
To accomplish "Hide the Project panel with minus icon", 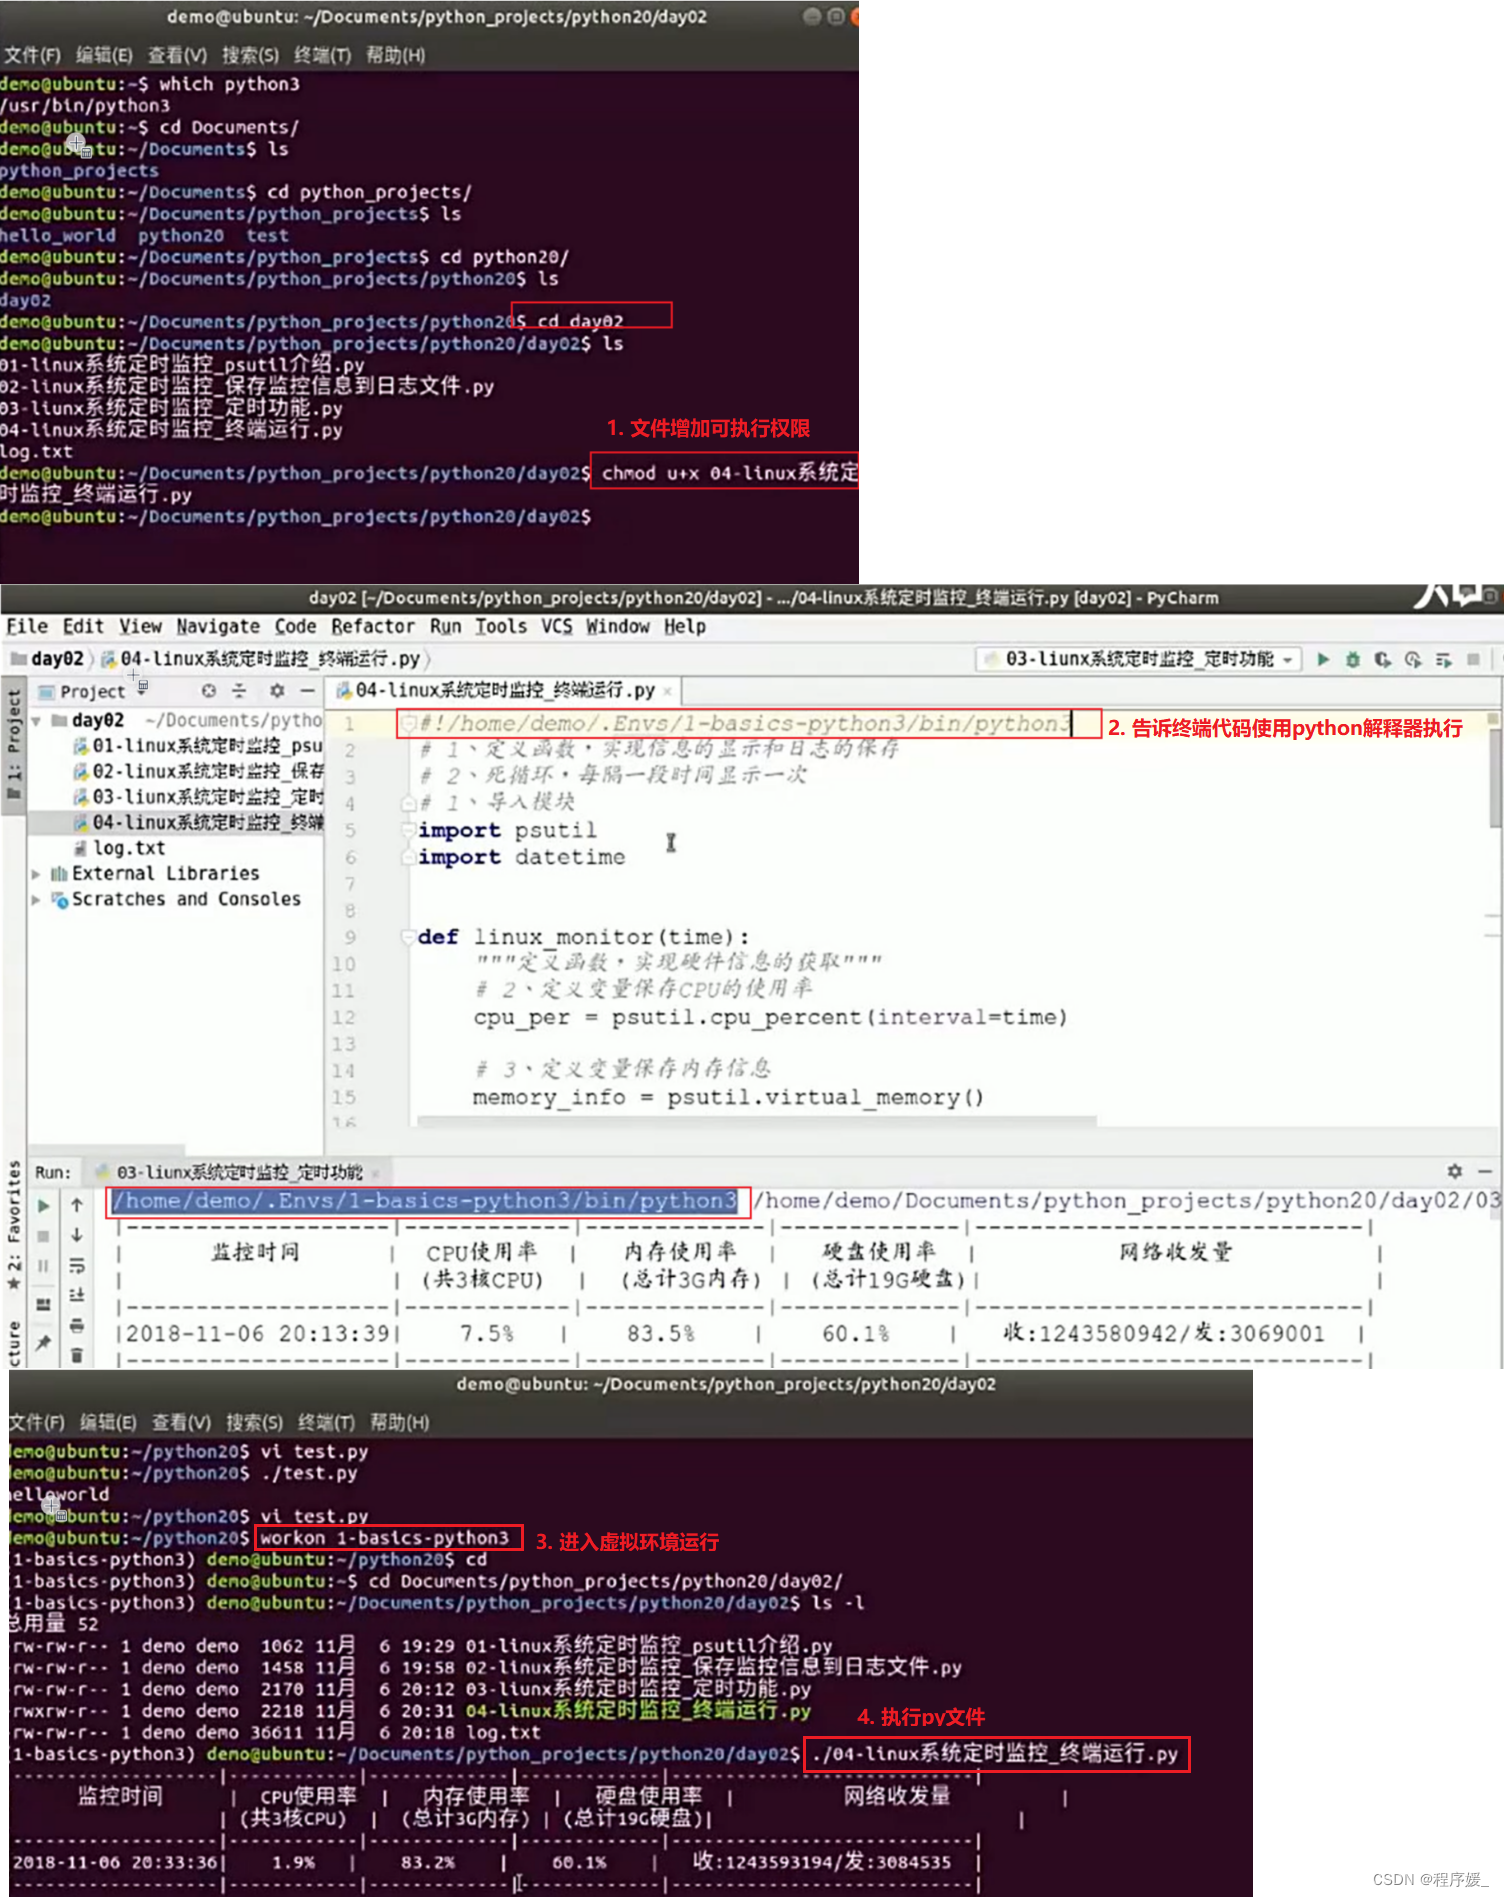I will pyautogui.click(x=307, y=691).
